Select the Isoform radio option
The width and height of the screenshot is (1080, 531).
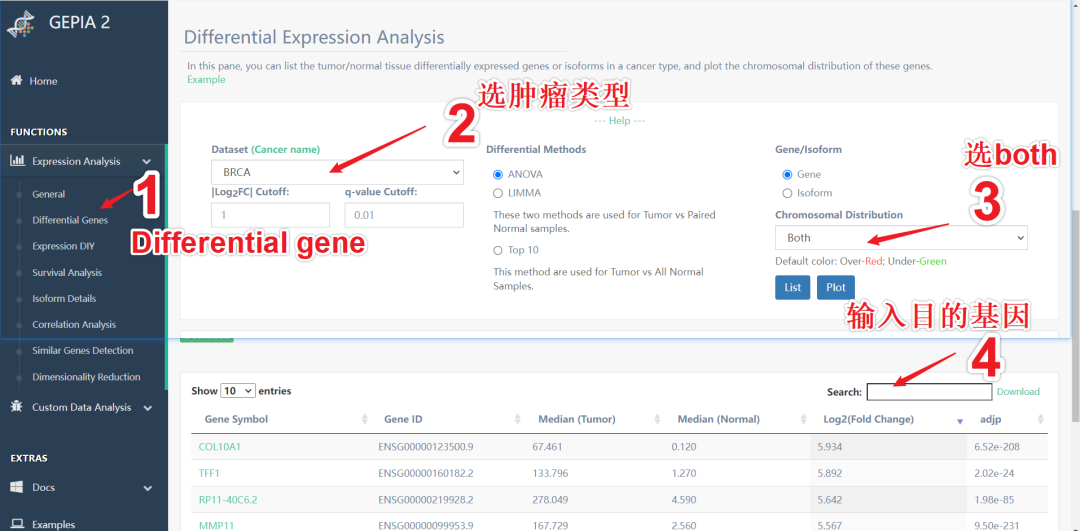787,193
